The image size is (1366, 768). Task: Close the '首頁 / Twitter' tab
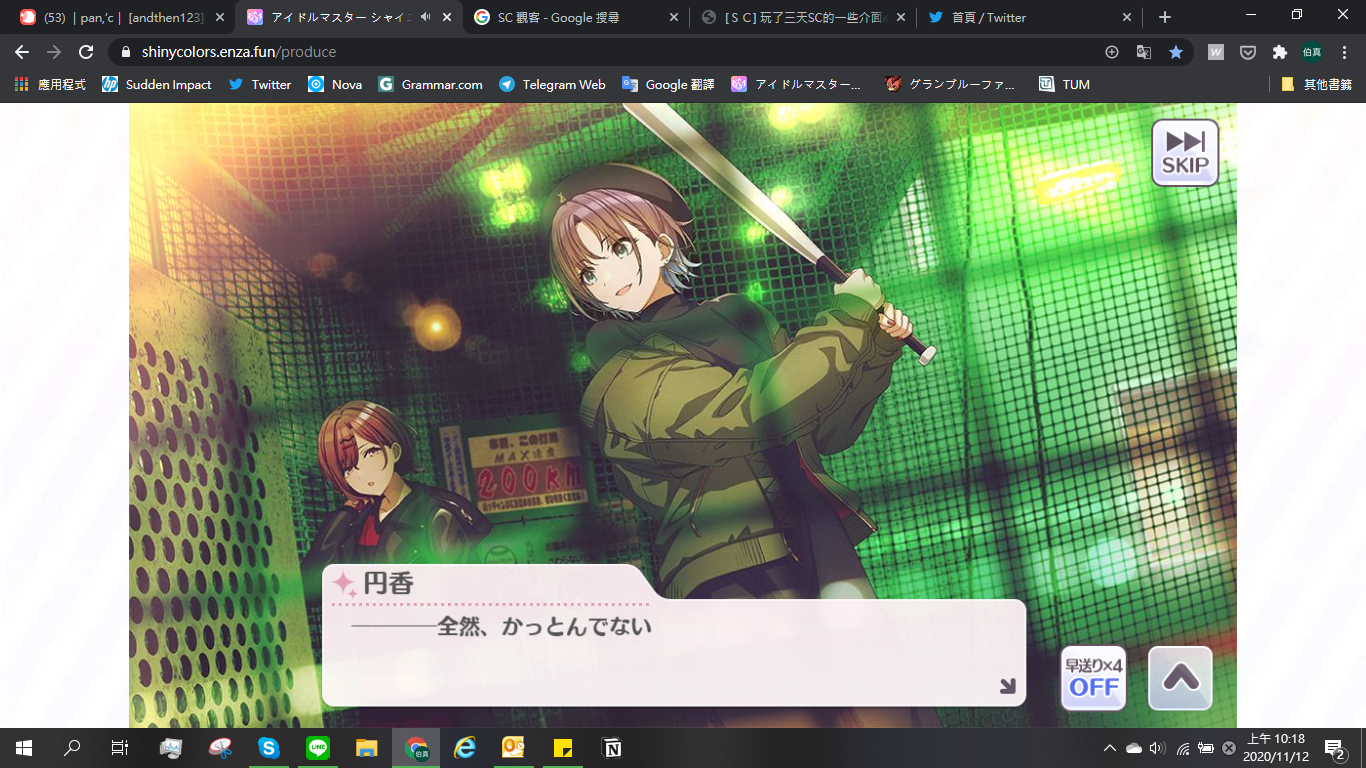(1127, 17)
